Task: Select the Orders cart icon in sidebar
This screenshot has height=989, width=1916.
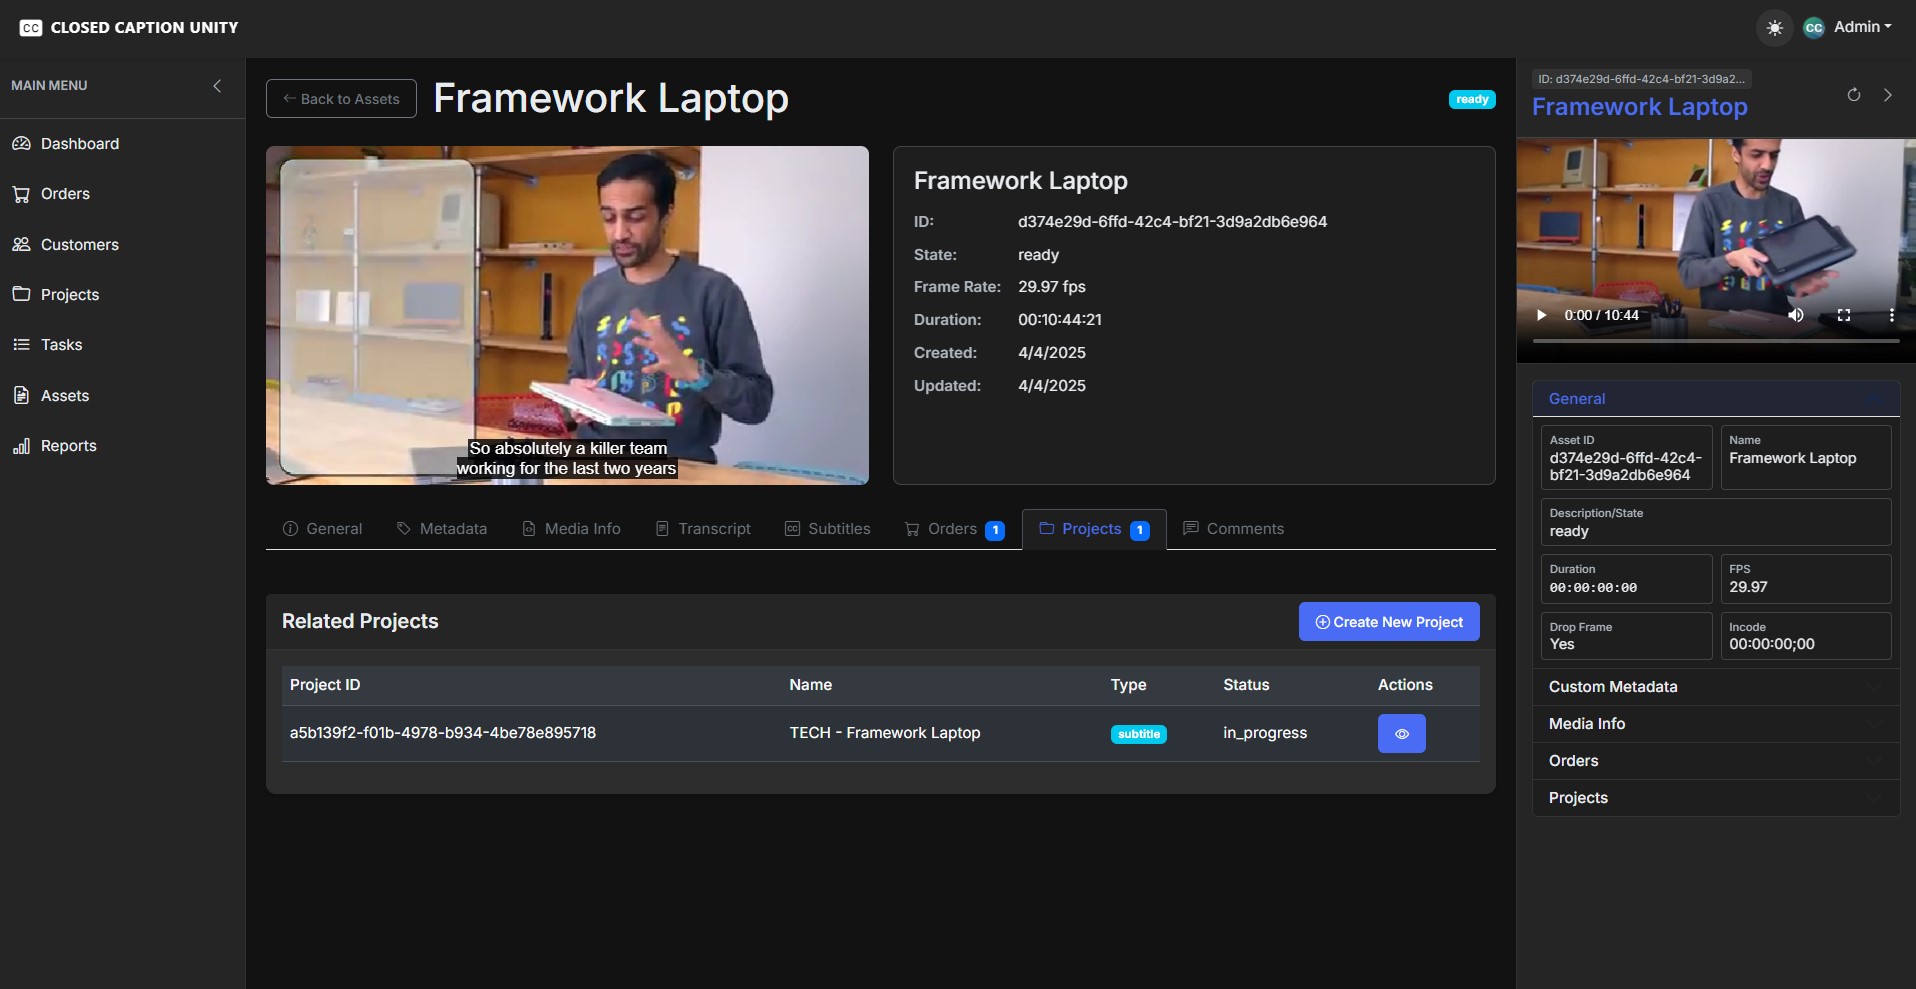Action: tap(22, 193)
